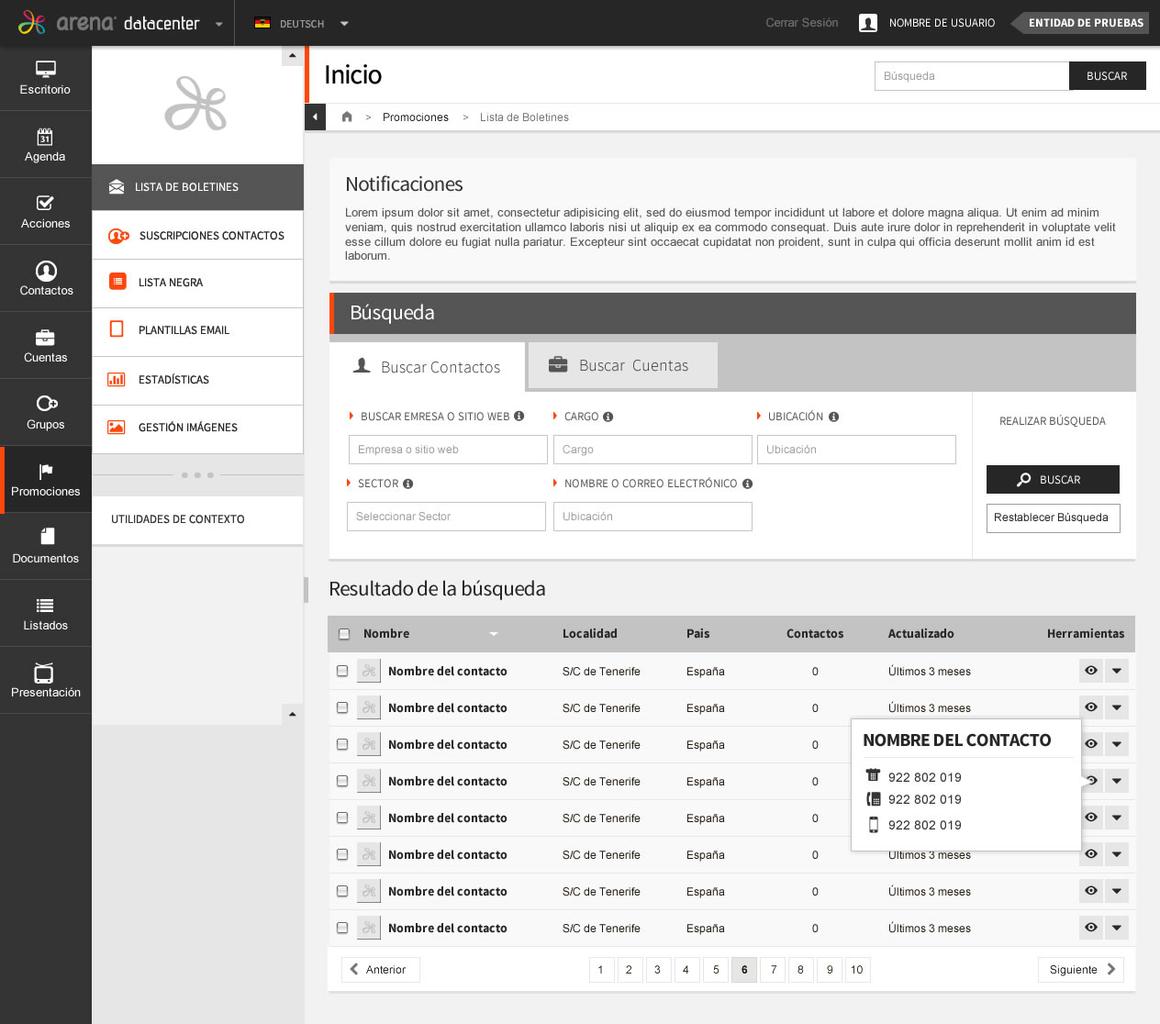This screenshot has height=1024, width=1160.
Task: Switch to Buscar Cuentas tab
Action: [x=622, y=366]
